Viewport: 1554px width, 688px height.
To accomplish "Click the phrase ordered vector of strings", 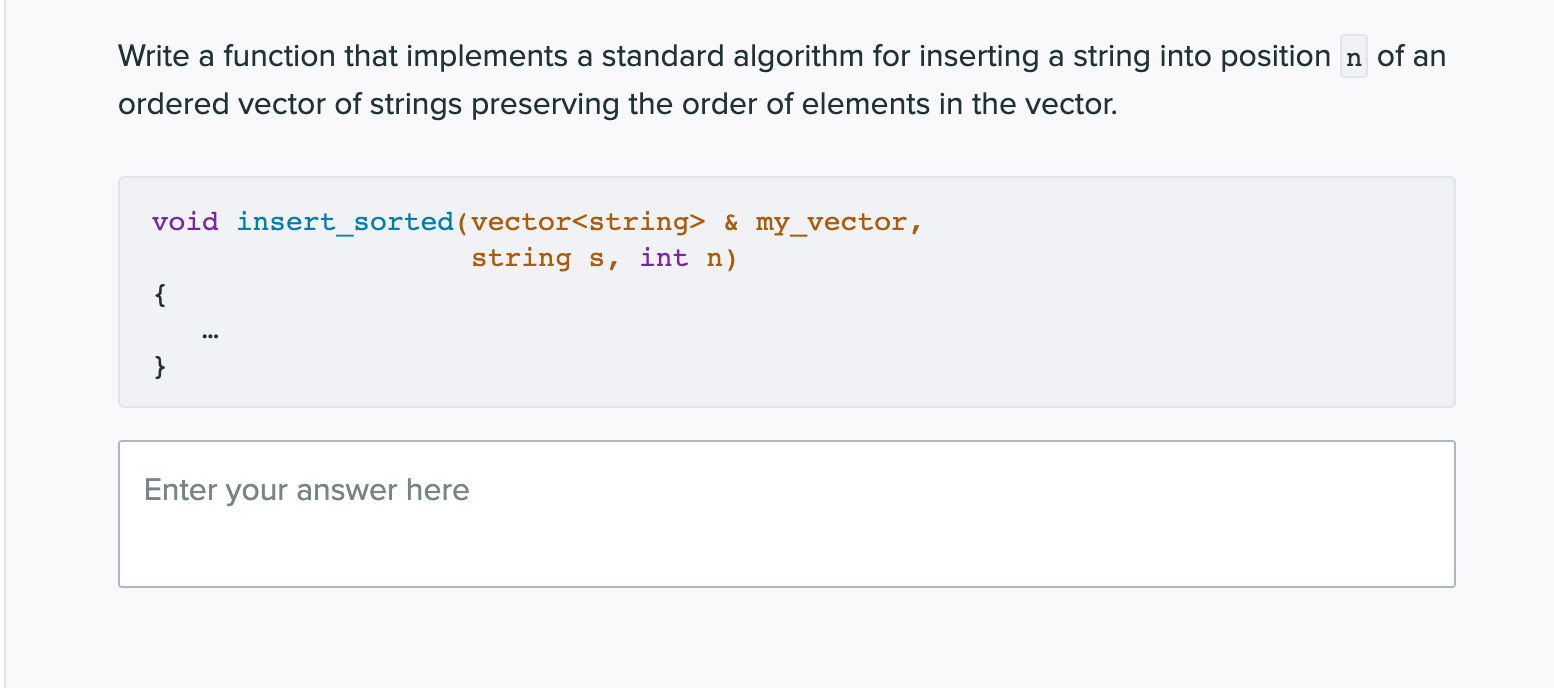I will [x=290, y=103].
